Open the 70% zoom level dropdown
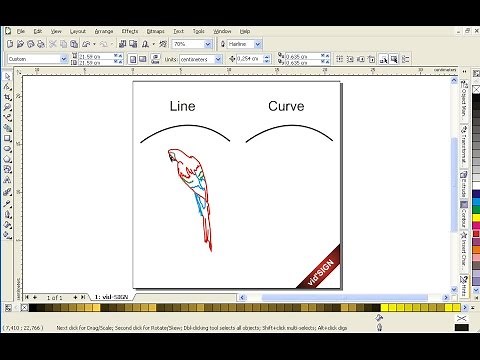Image resolution: width=480 pixels, height=360 pixels. point(208,44)
